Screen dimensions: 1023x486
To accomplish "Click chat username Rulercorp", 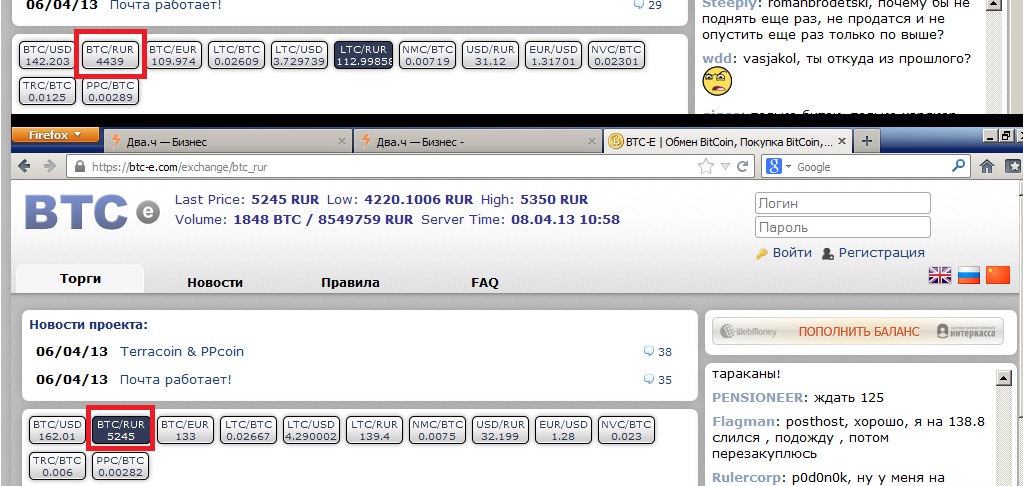I will [x=748, y=477].
